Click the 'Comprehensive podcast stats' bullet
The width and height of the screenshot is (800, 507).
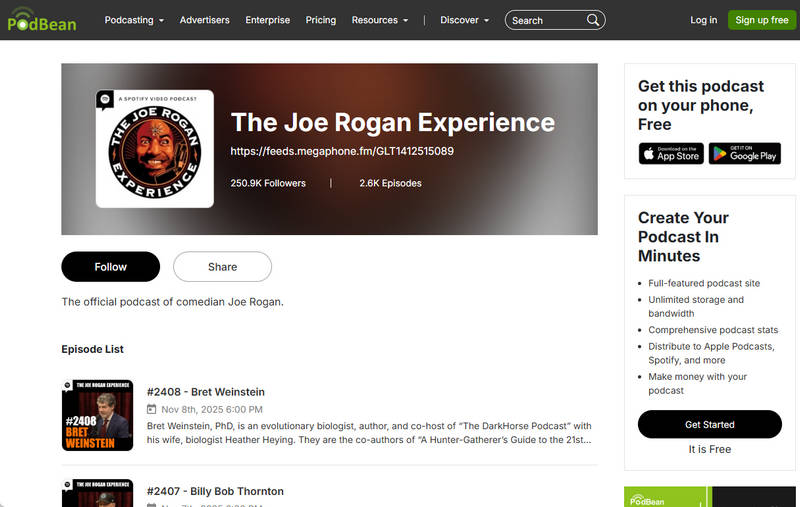coord(713,330)
